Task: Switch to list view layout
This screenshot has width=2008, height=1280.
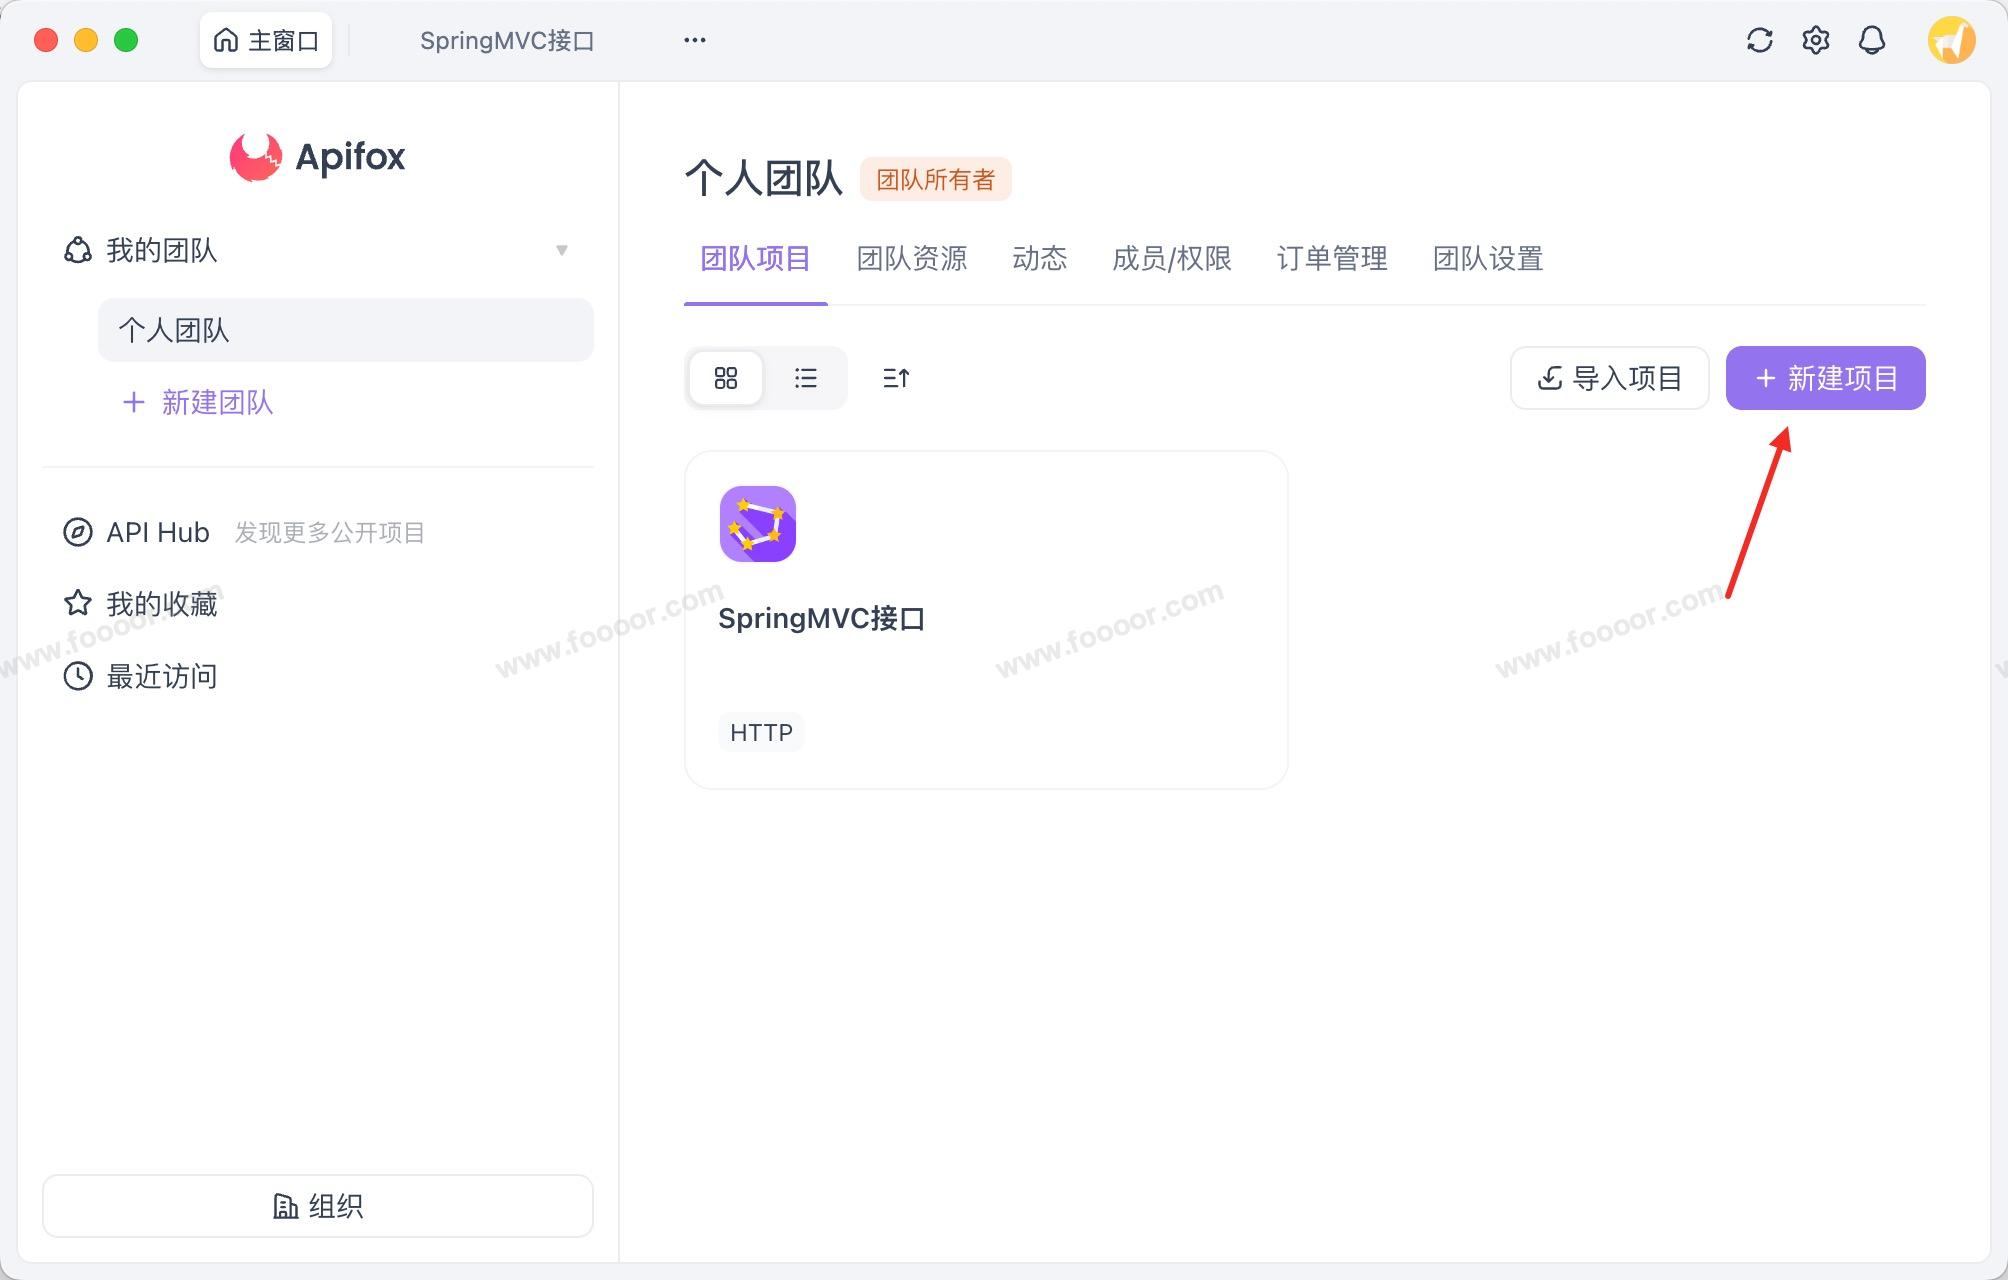Action: [x=805, y=378]
